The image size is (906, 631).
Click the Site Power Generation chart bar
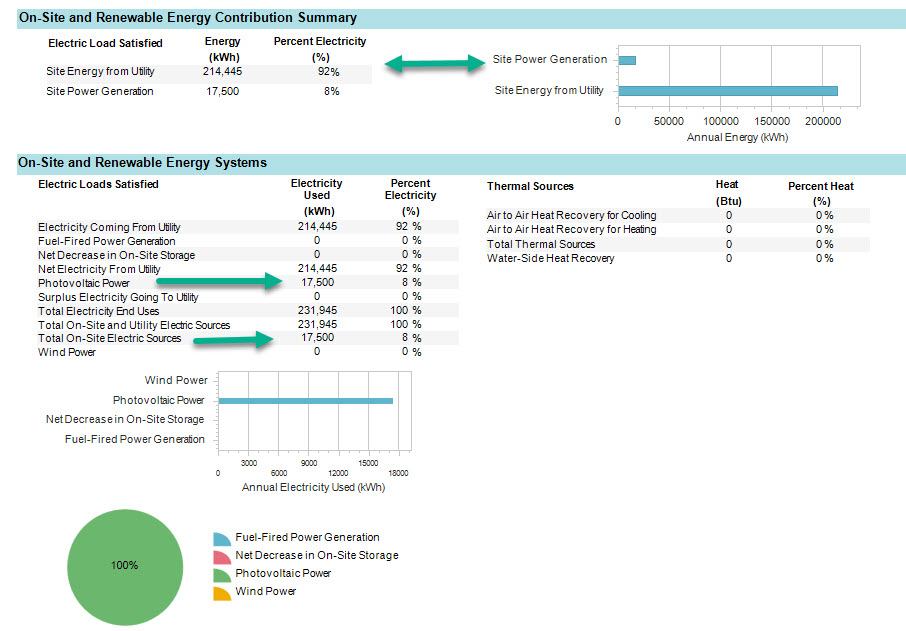pos(627,60)
